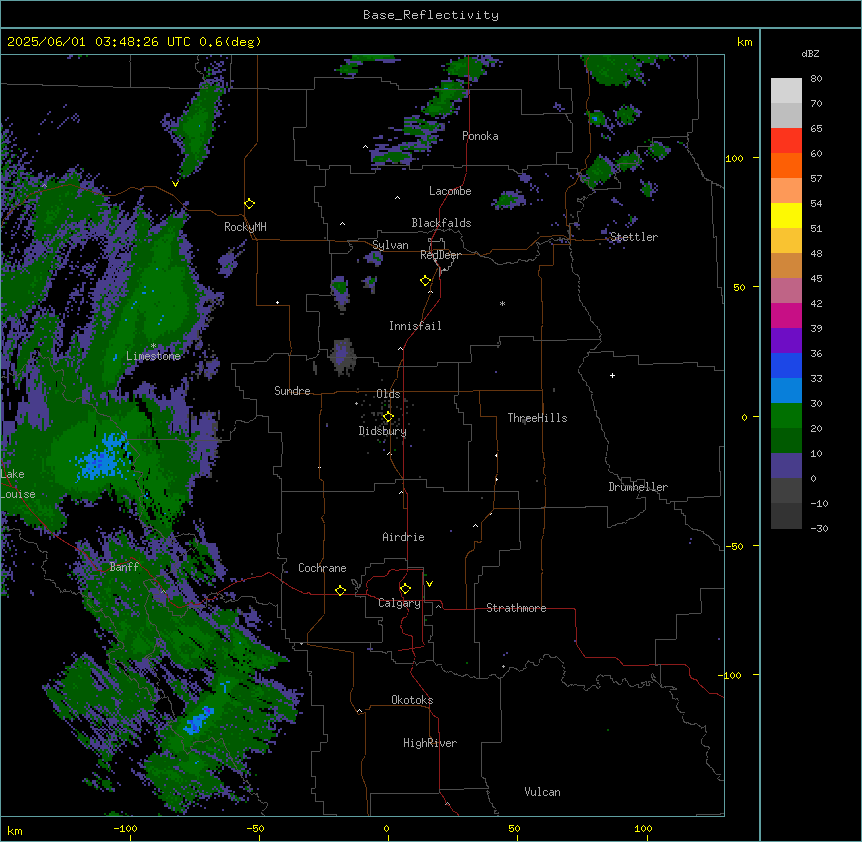The height and width of the screenshot is (842, 862).
Task: Click the asterisk marker above the Limestone label
Action: tap(154, 346)
